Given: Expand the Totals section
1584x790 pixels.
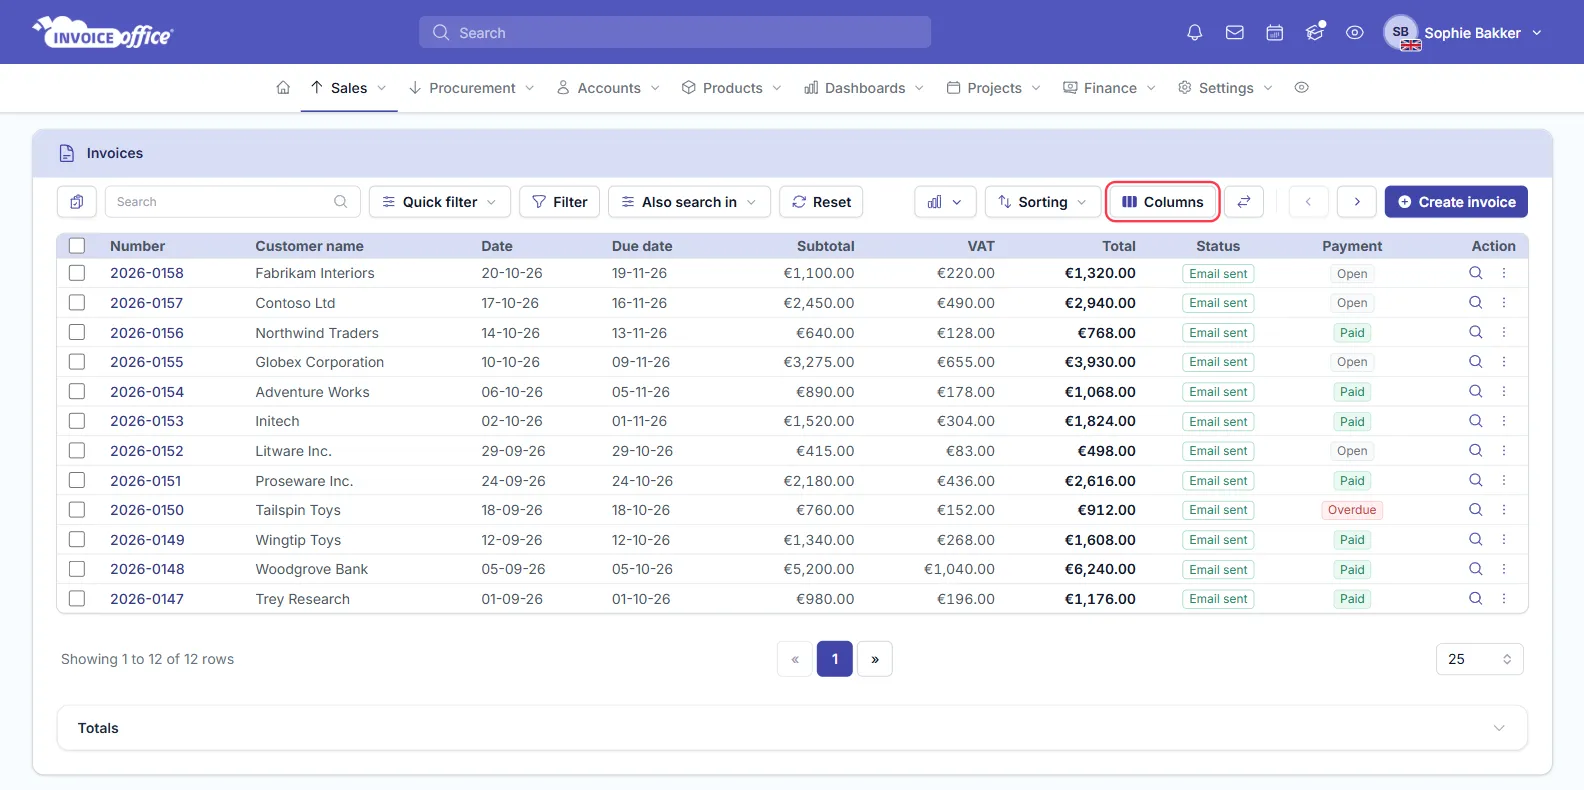Looking at the screenshot, I should [792, 728].
